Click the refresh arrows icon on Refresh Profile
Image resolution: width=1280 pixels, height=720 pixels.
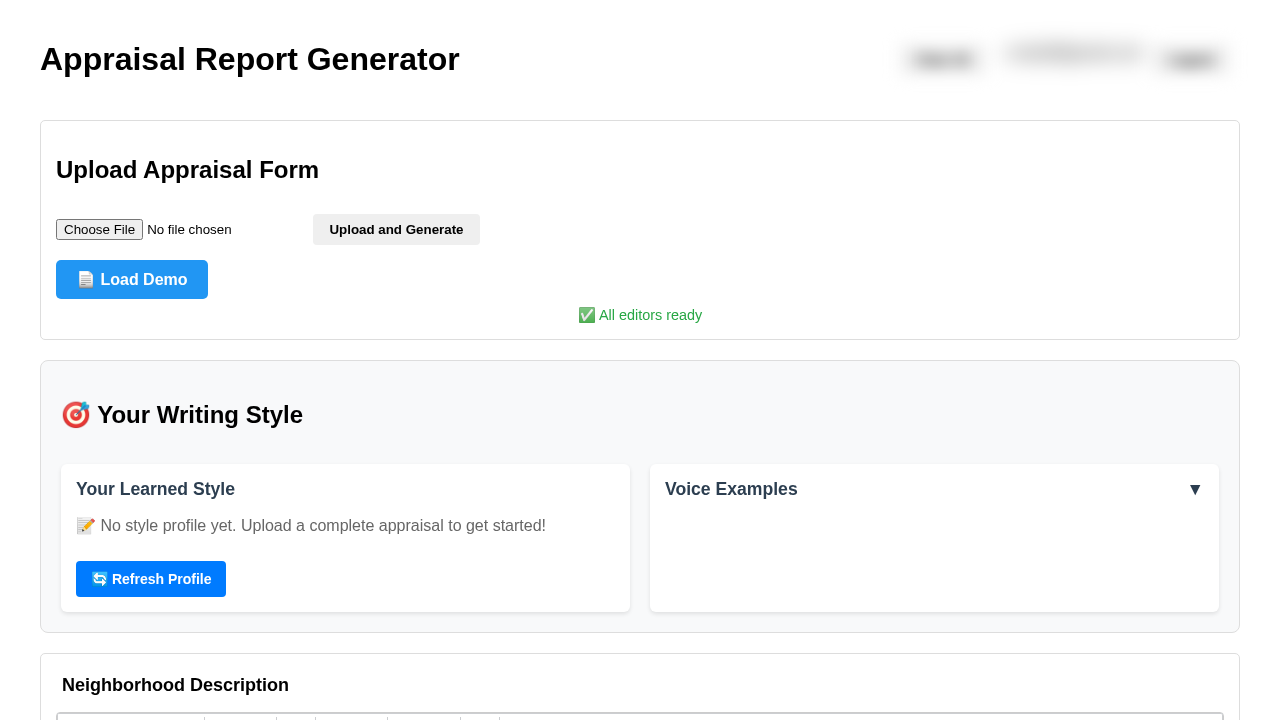99,579
